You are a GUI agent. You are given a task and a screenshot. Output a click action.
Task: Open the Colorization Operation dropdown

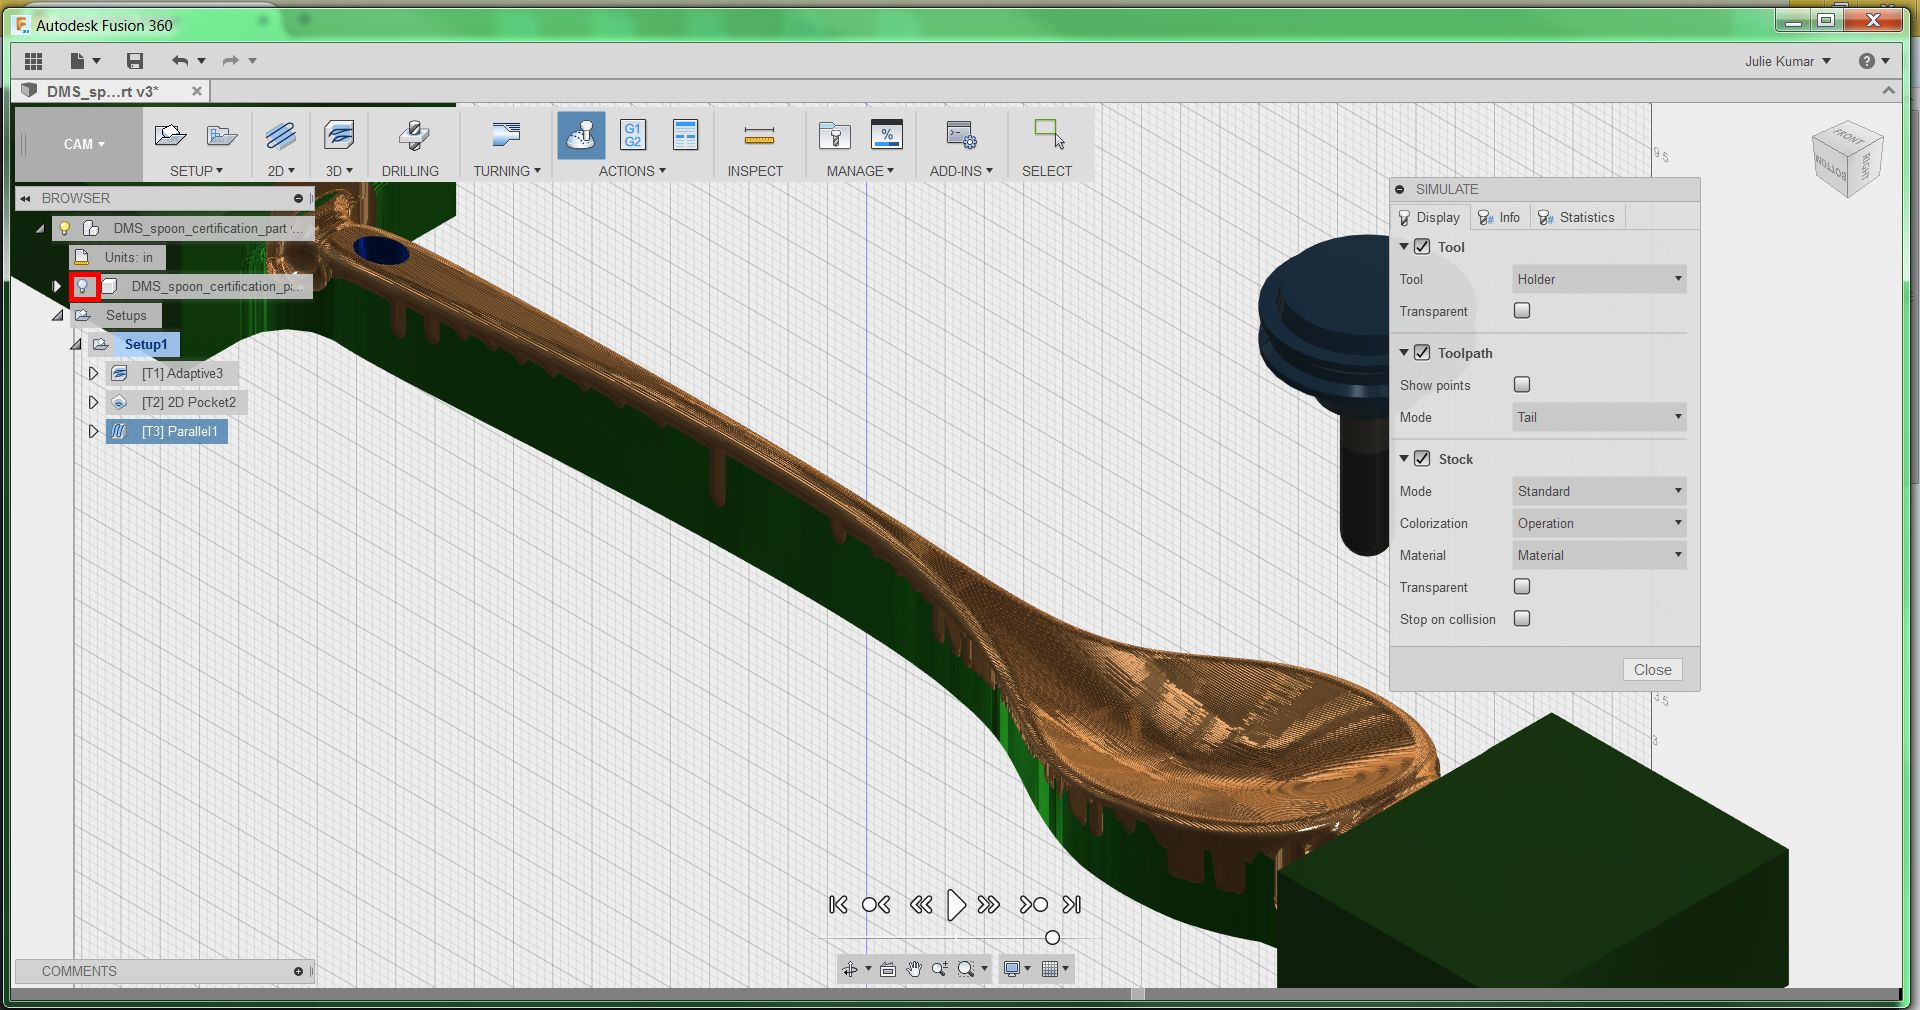[x=1599, y=523]
